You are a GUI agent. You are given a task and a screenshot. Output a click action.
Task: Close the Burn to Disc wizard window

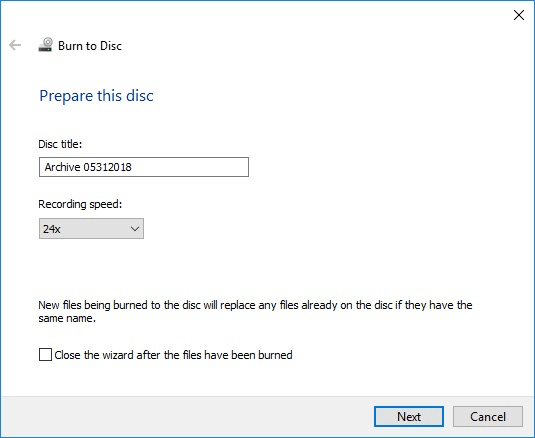519,15
